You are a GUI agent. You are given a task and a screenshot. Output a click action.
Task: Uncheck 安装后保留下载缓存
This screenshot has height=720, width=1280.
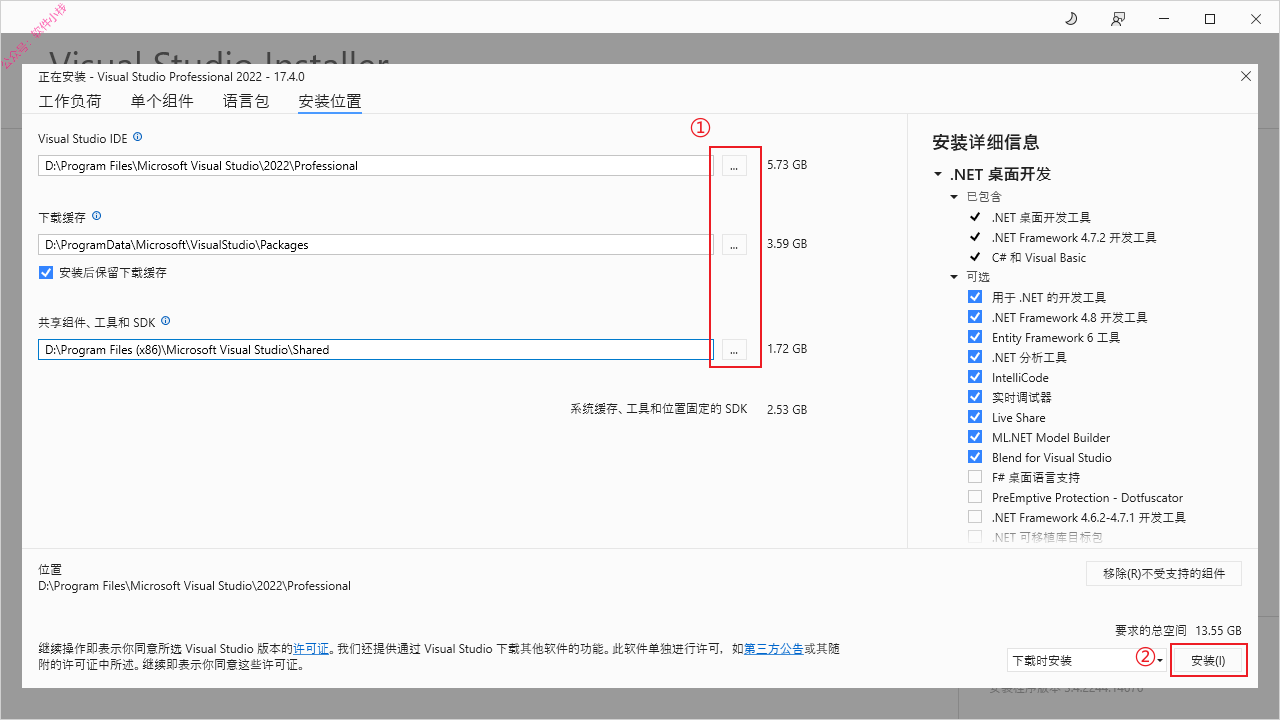pyautogui.click(x=46, y=272)
